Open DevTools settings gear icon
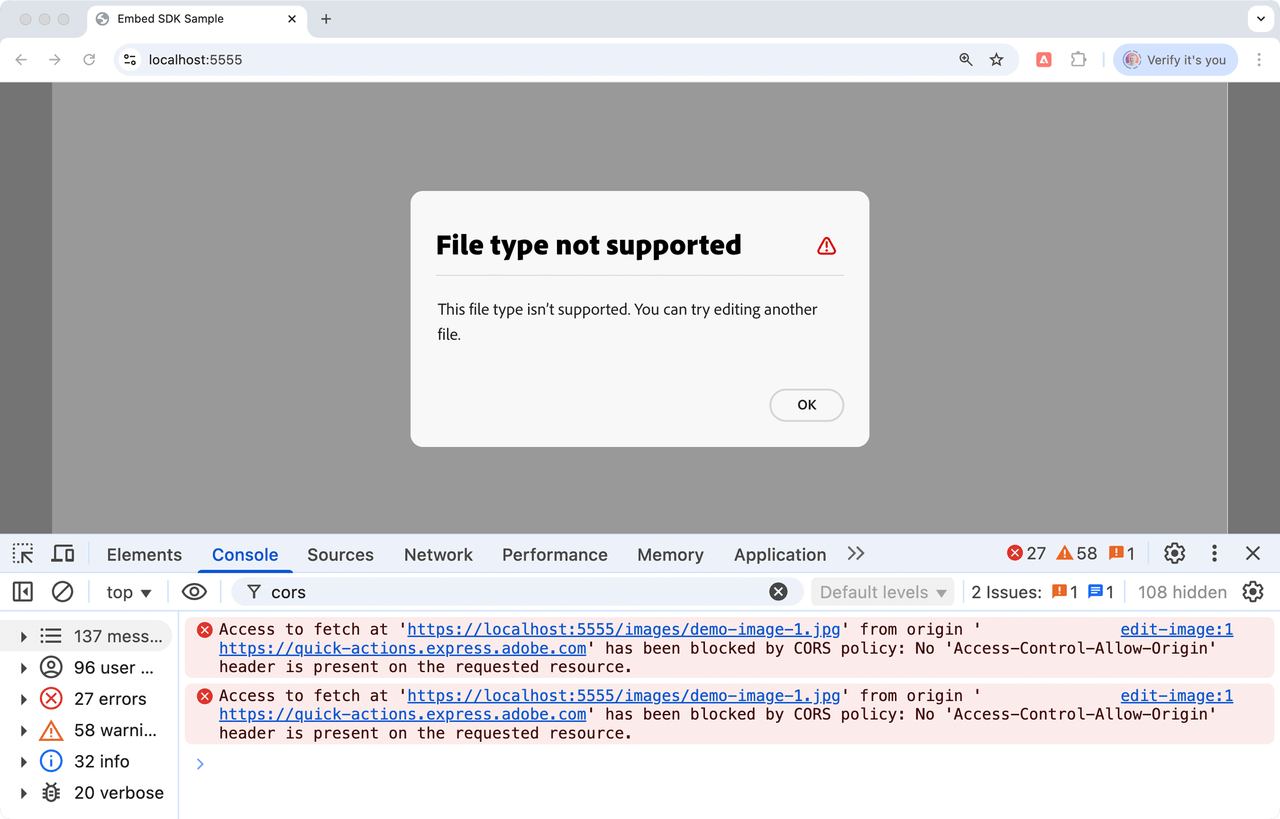Viewport: 1280px width, 819px height. pos(1175,554)
